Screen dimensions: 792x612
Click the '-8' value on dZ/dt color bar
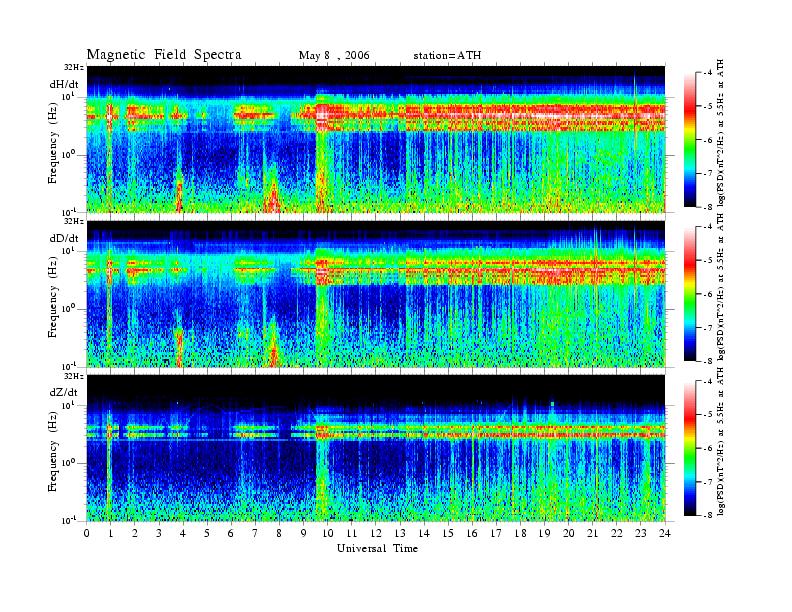pos(708,515)
